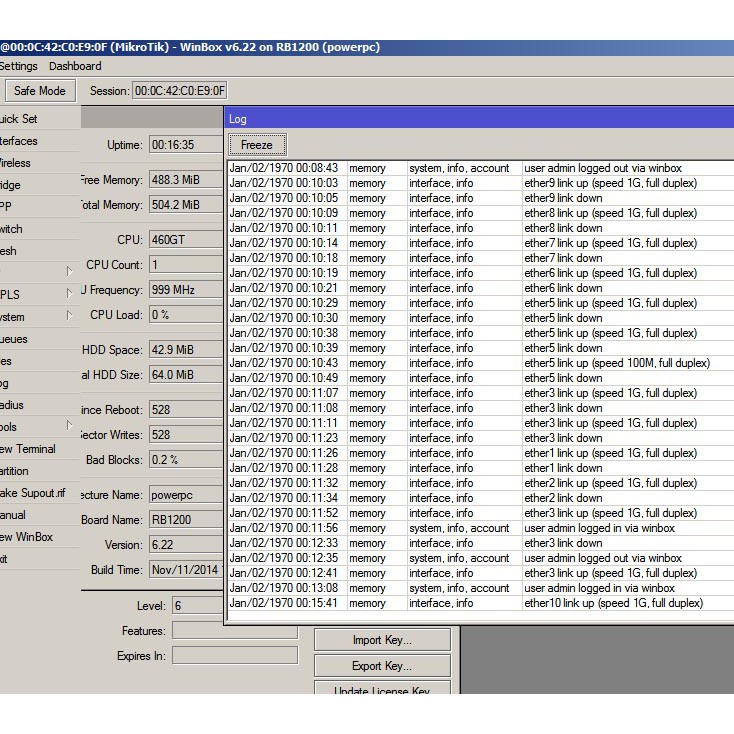Click the Uptime value field
The image size is (734, 734).
click(184, 145)
